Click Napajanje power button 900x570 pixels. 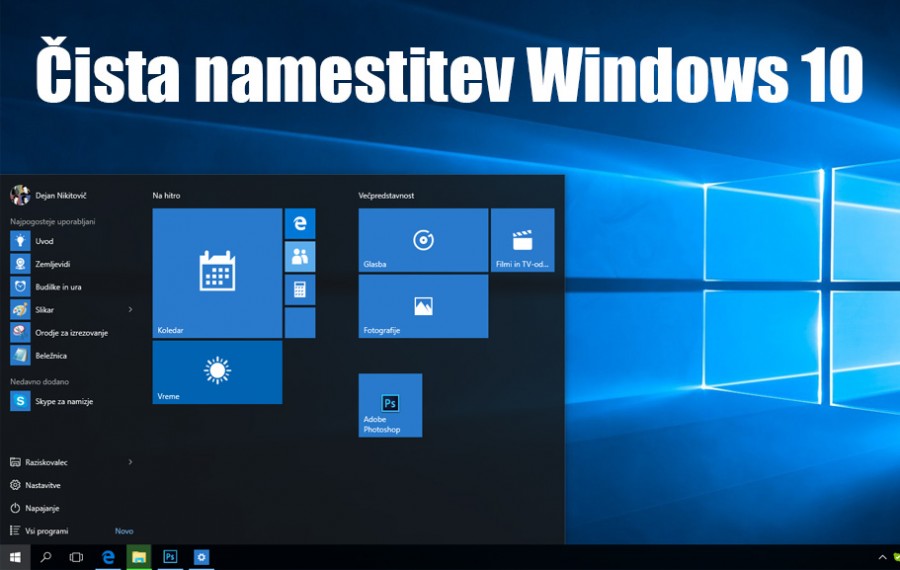[40, 508]
